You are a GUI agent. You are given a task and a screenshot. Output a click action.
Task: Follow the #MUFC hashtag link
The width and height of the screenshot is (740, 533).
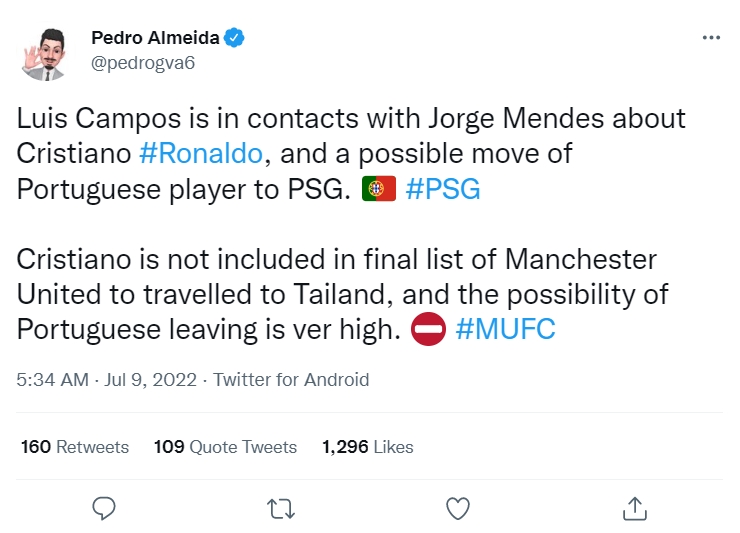[x=505, y=330]
